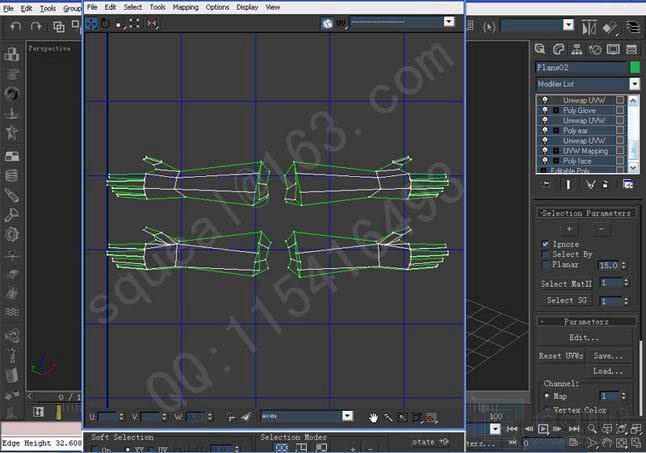
Task: Toggle the Show Map checker icon
Action: [327, 23]
